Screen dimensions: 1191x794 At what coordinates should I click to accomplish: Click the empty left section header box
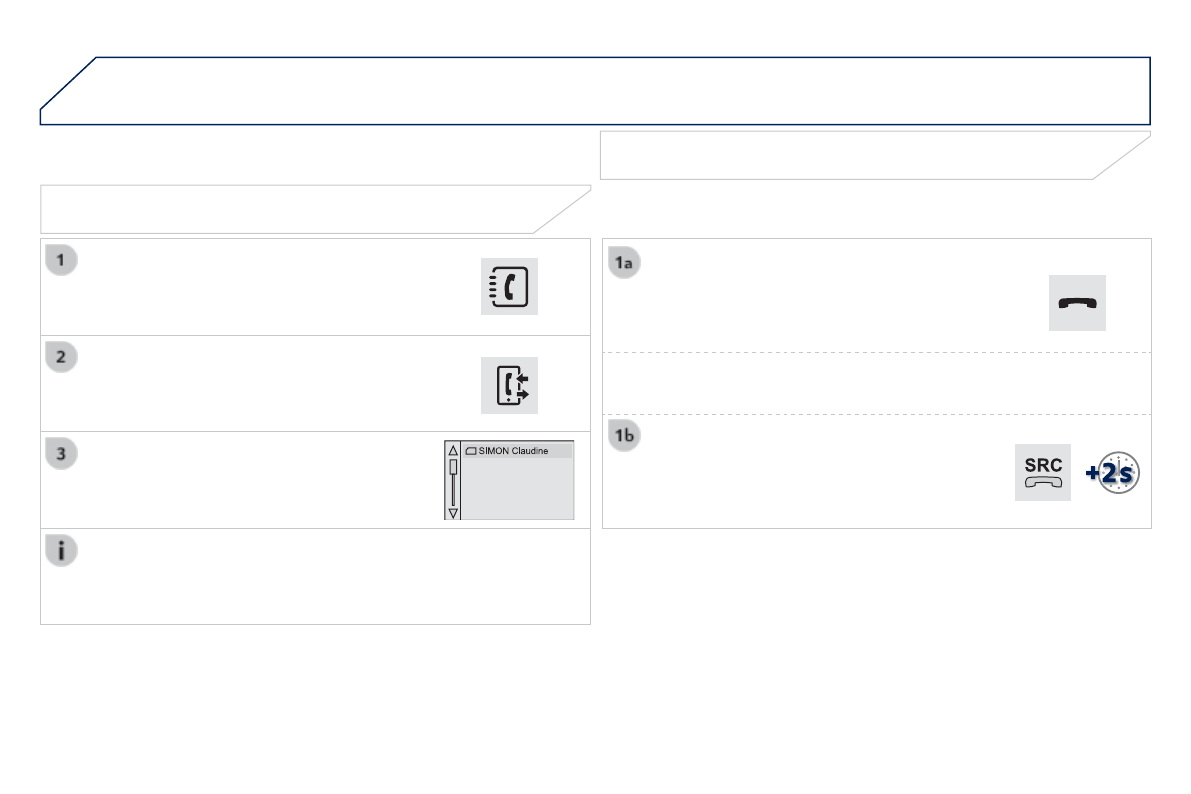(300, 209)
